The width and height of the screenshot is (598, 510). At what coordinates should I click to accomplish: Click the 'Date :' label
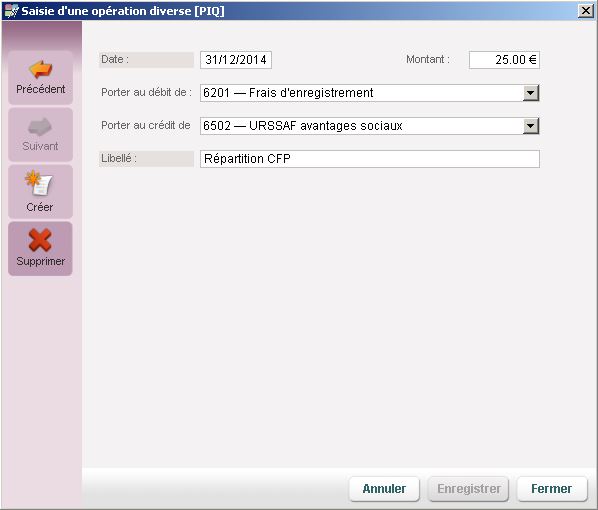coord(115,60)
